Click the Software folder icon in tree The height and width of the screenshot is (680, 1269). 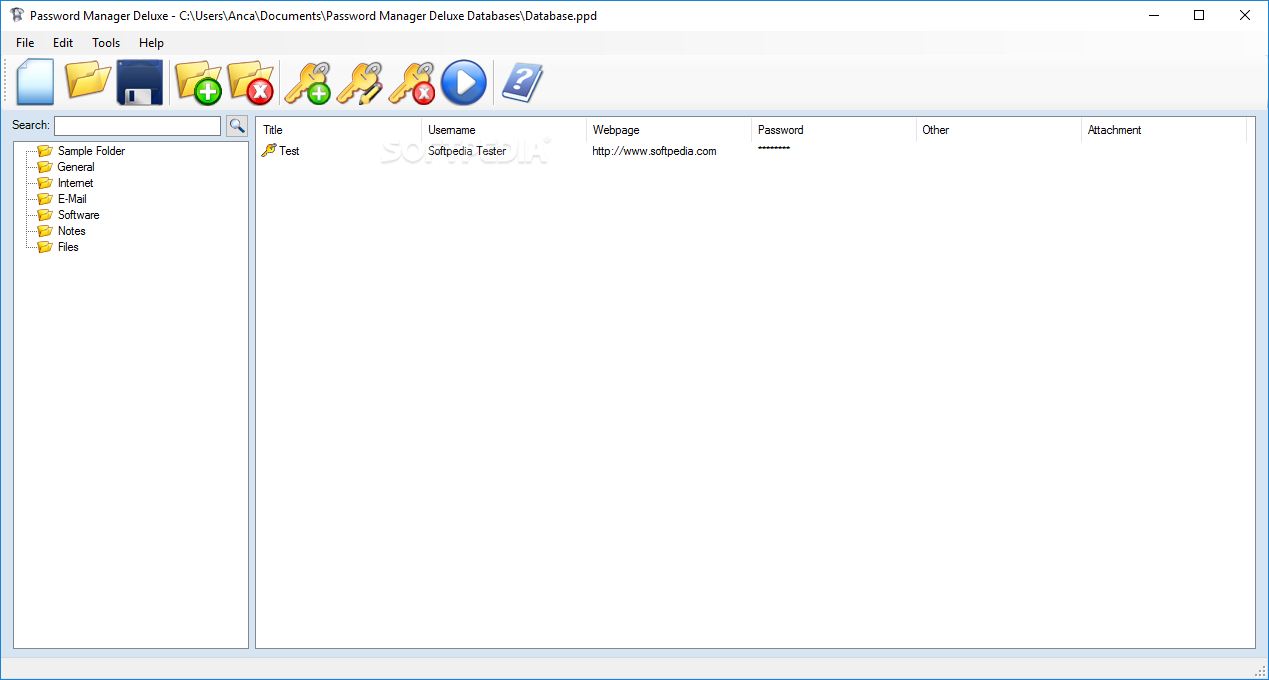pyautogui.click(x=45, y=215)
